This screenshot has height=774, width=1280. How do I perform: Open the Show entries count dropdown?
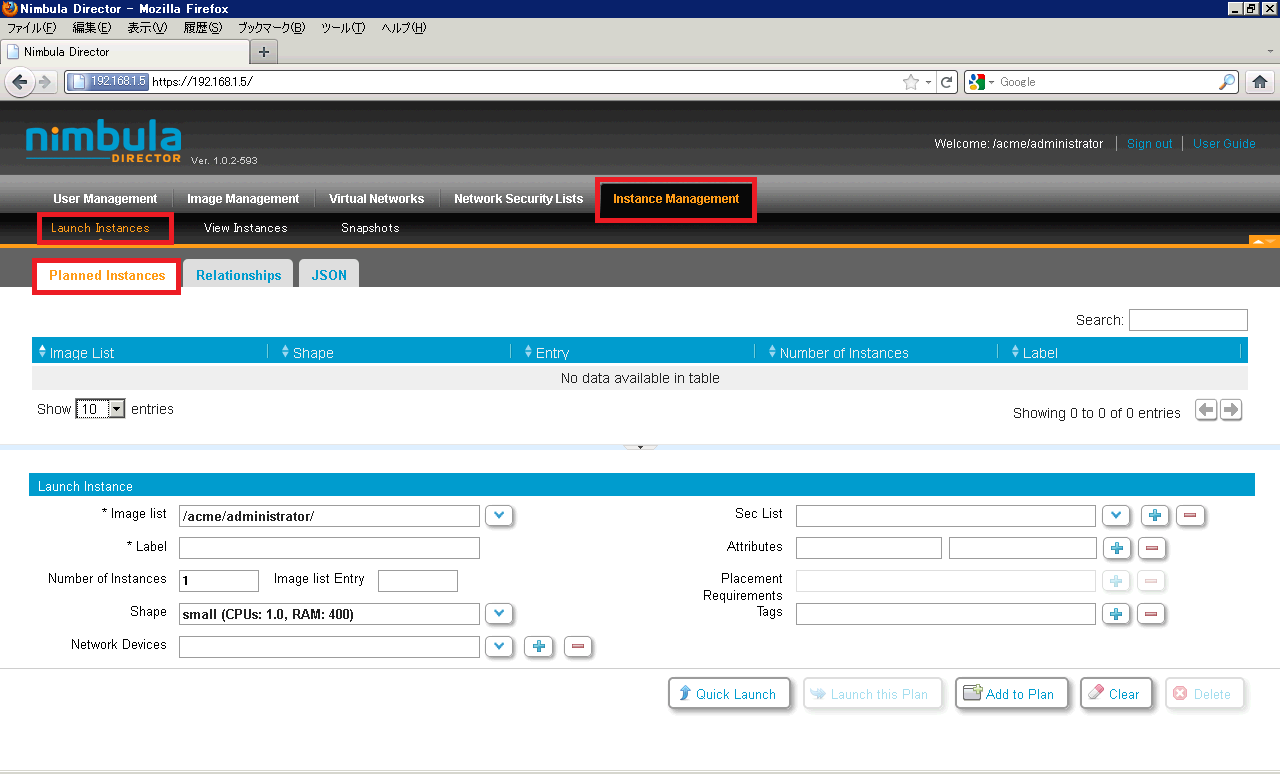[100, 409]
